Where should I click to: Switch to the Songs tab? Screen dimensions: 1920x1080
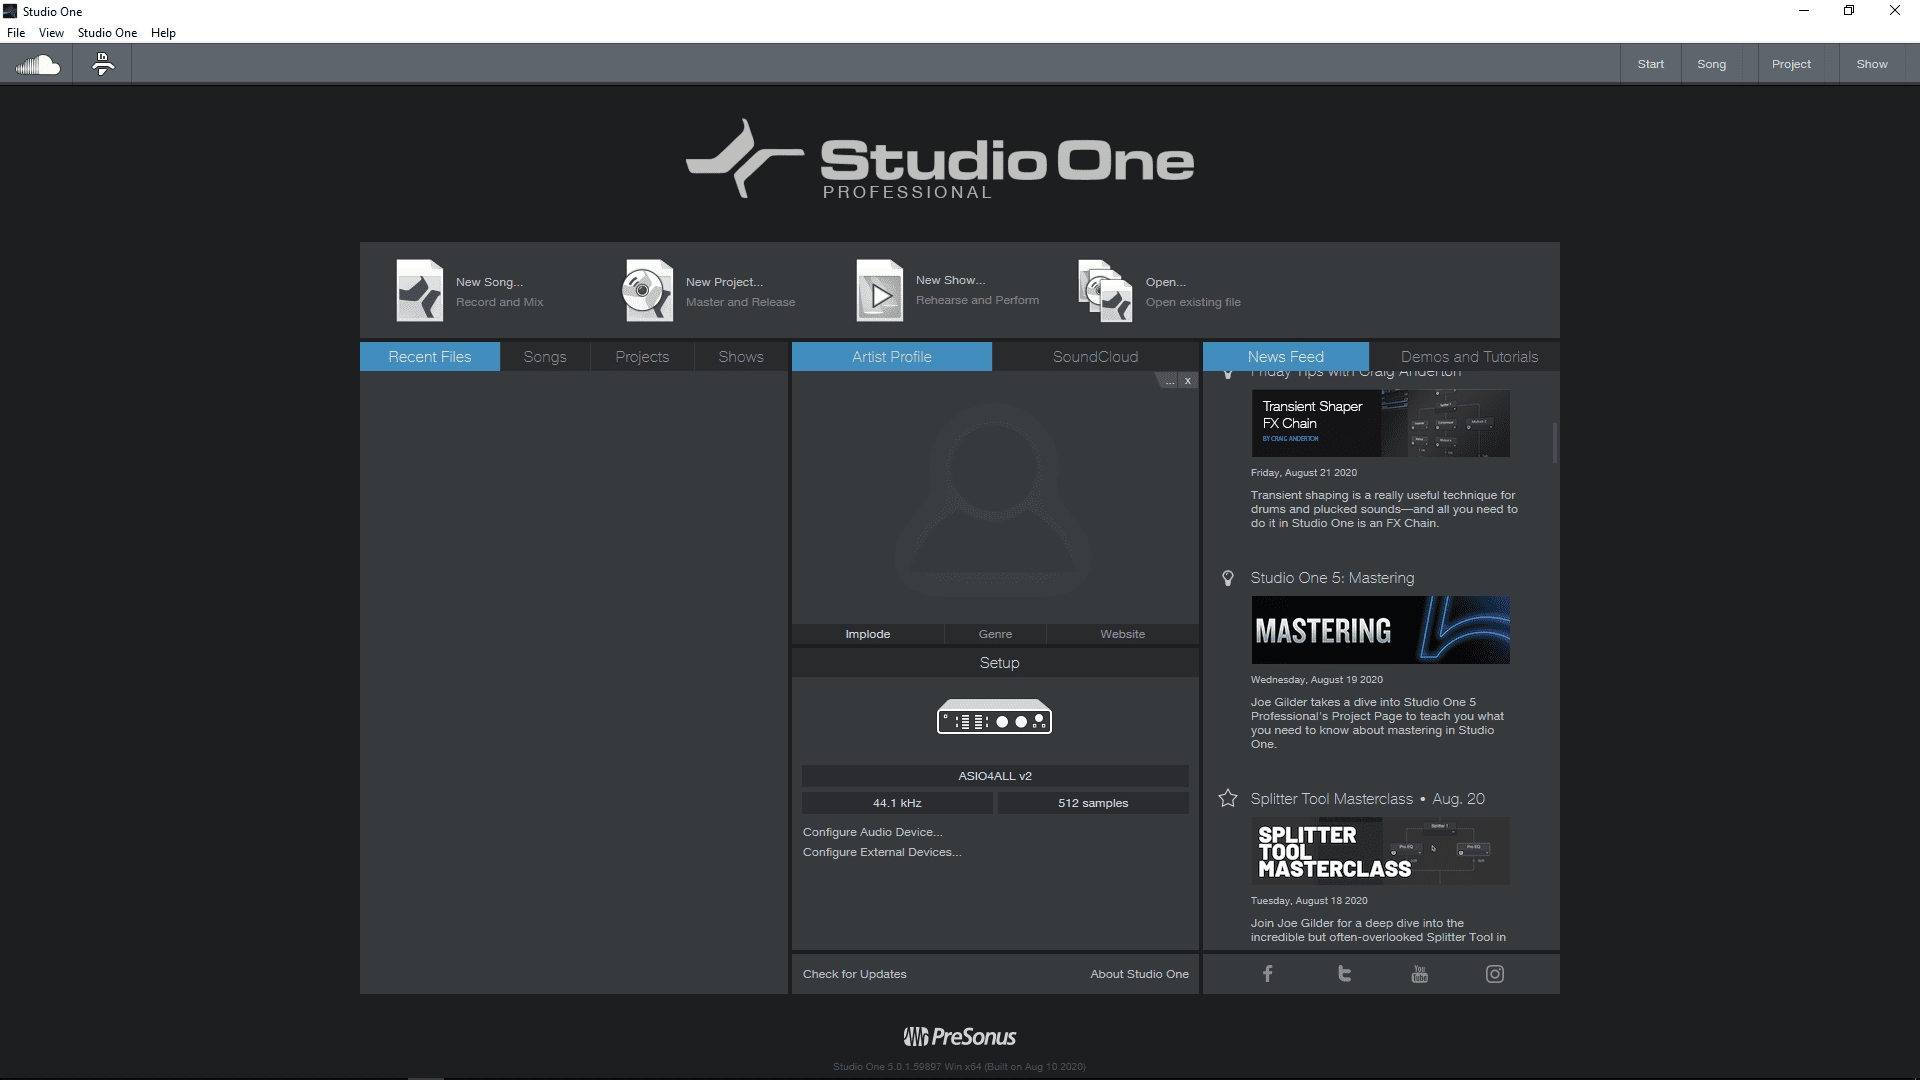(x=545, y=357)
